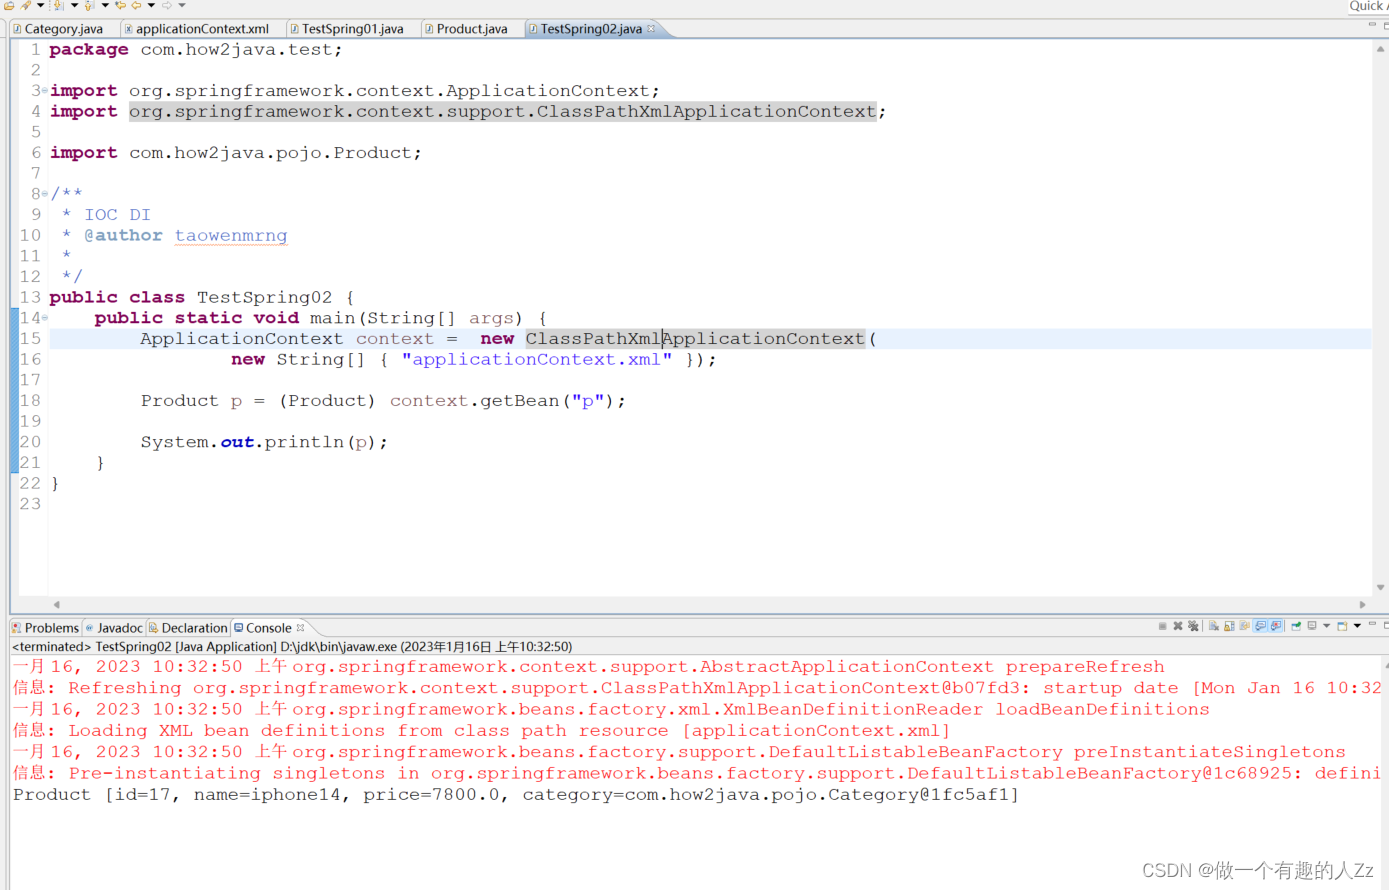Switch to applicationContext.xml tab
Viewport: 1389px width, 890px height.
click(x=202, y=29)
